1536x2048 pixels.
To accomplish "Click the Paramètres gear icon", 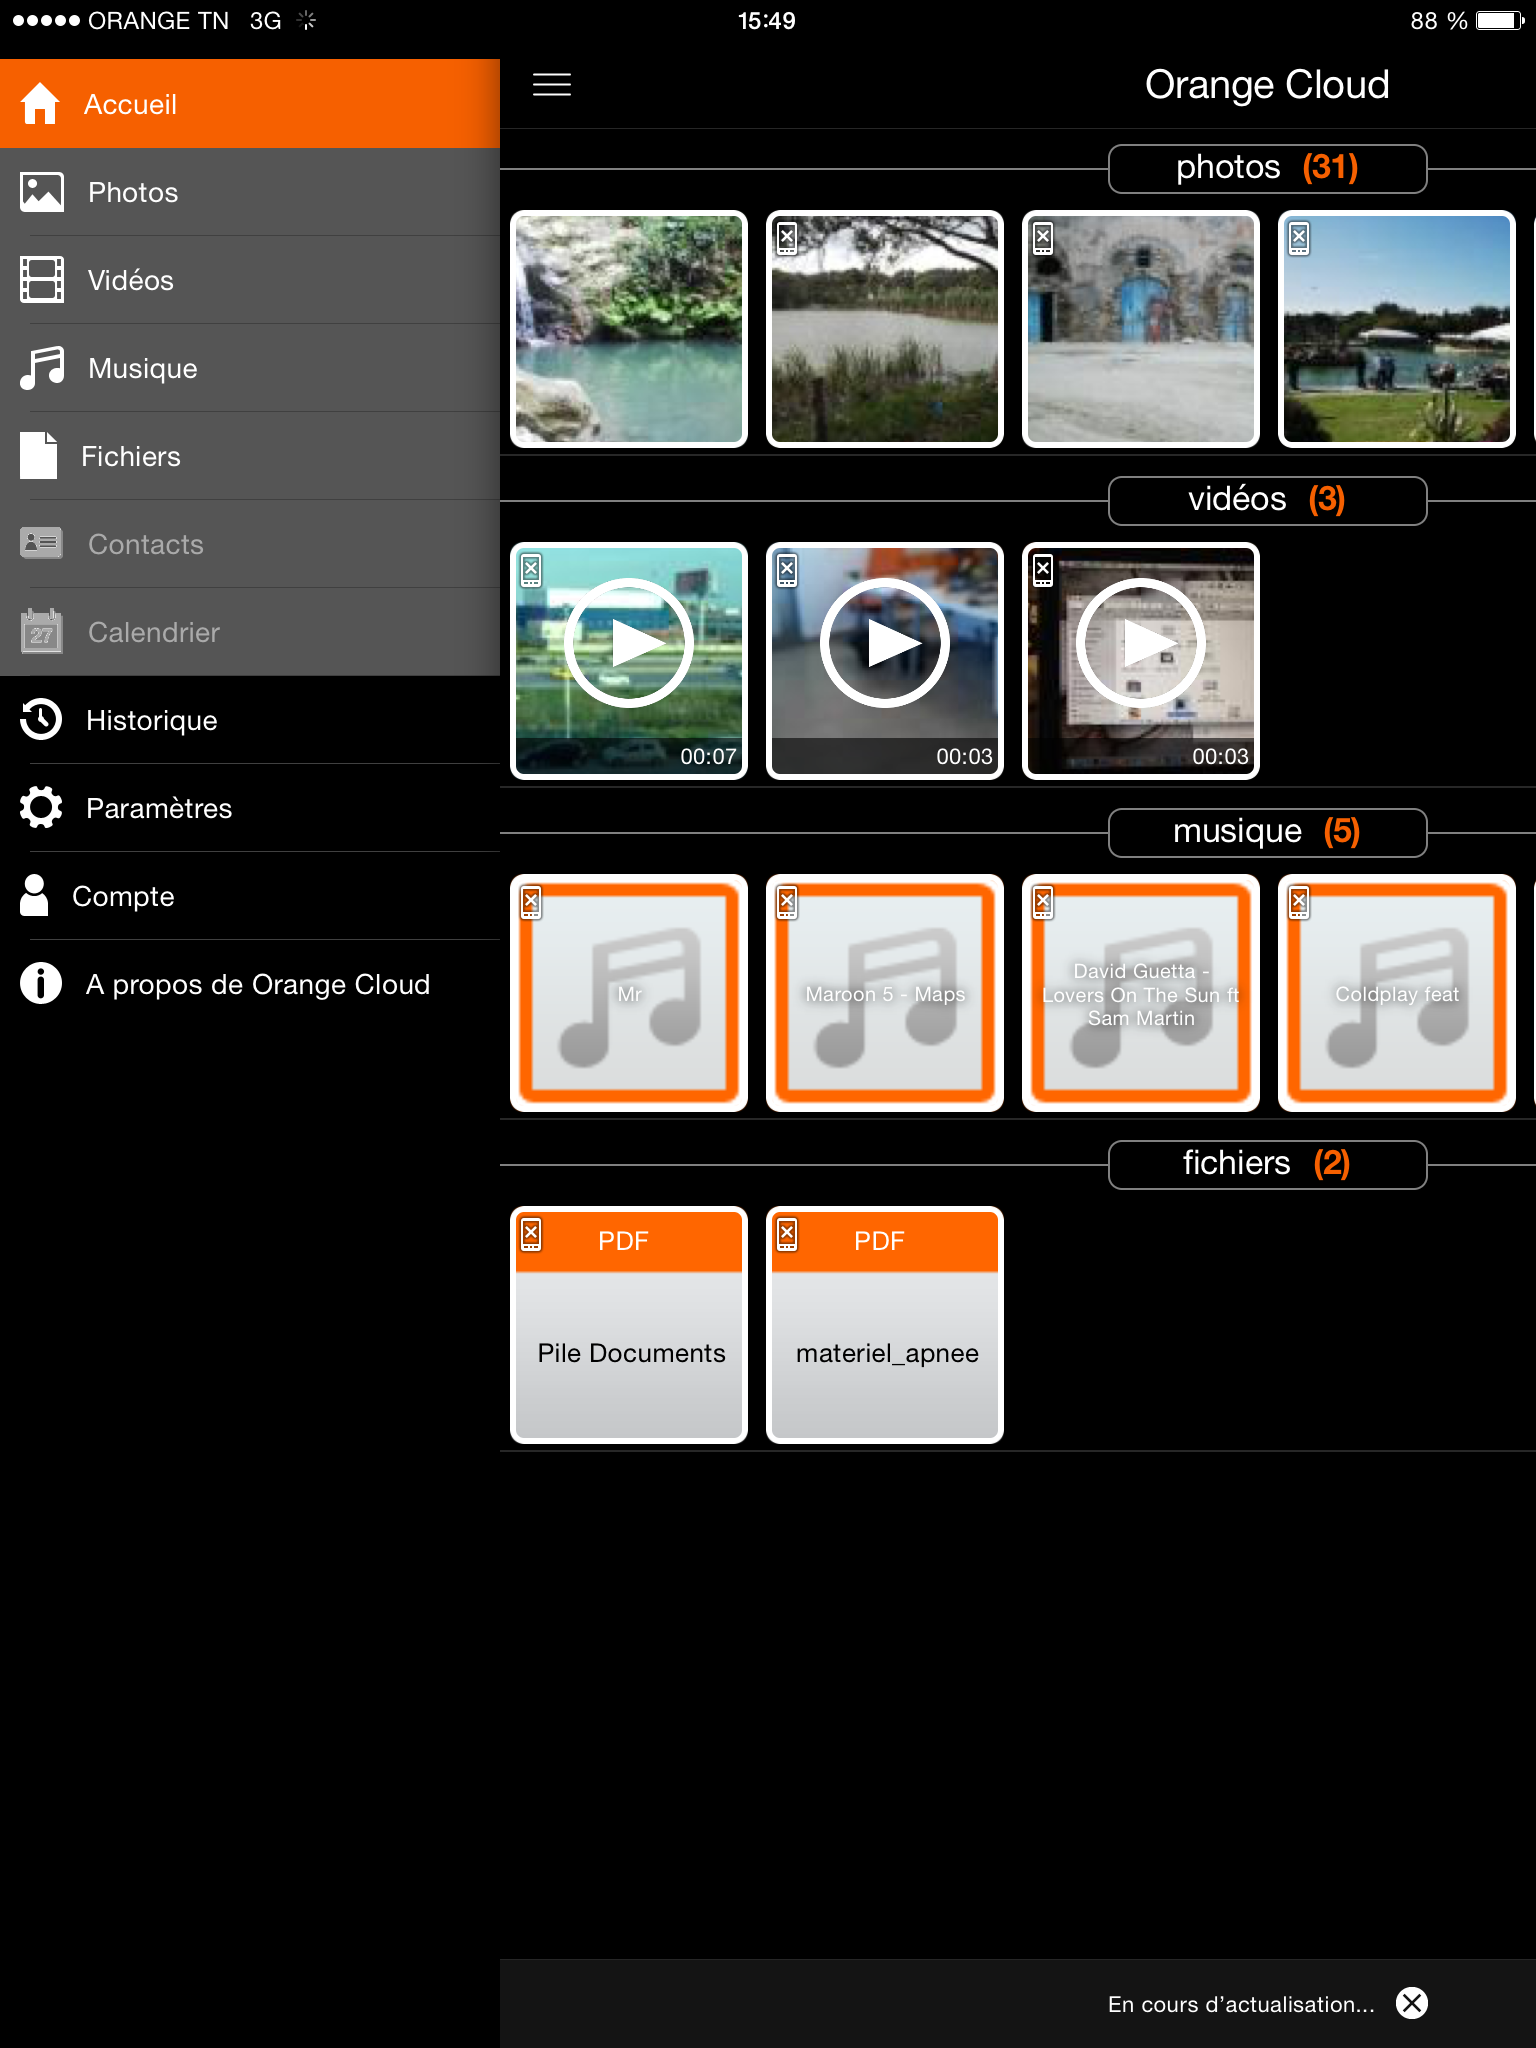I will coord(41,807).
